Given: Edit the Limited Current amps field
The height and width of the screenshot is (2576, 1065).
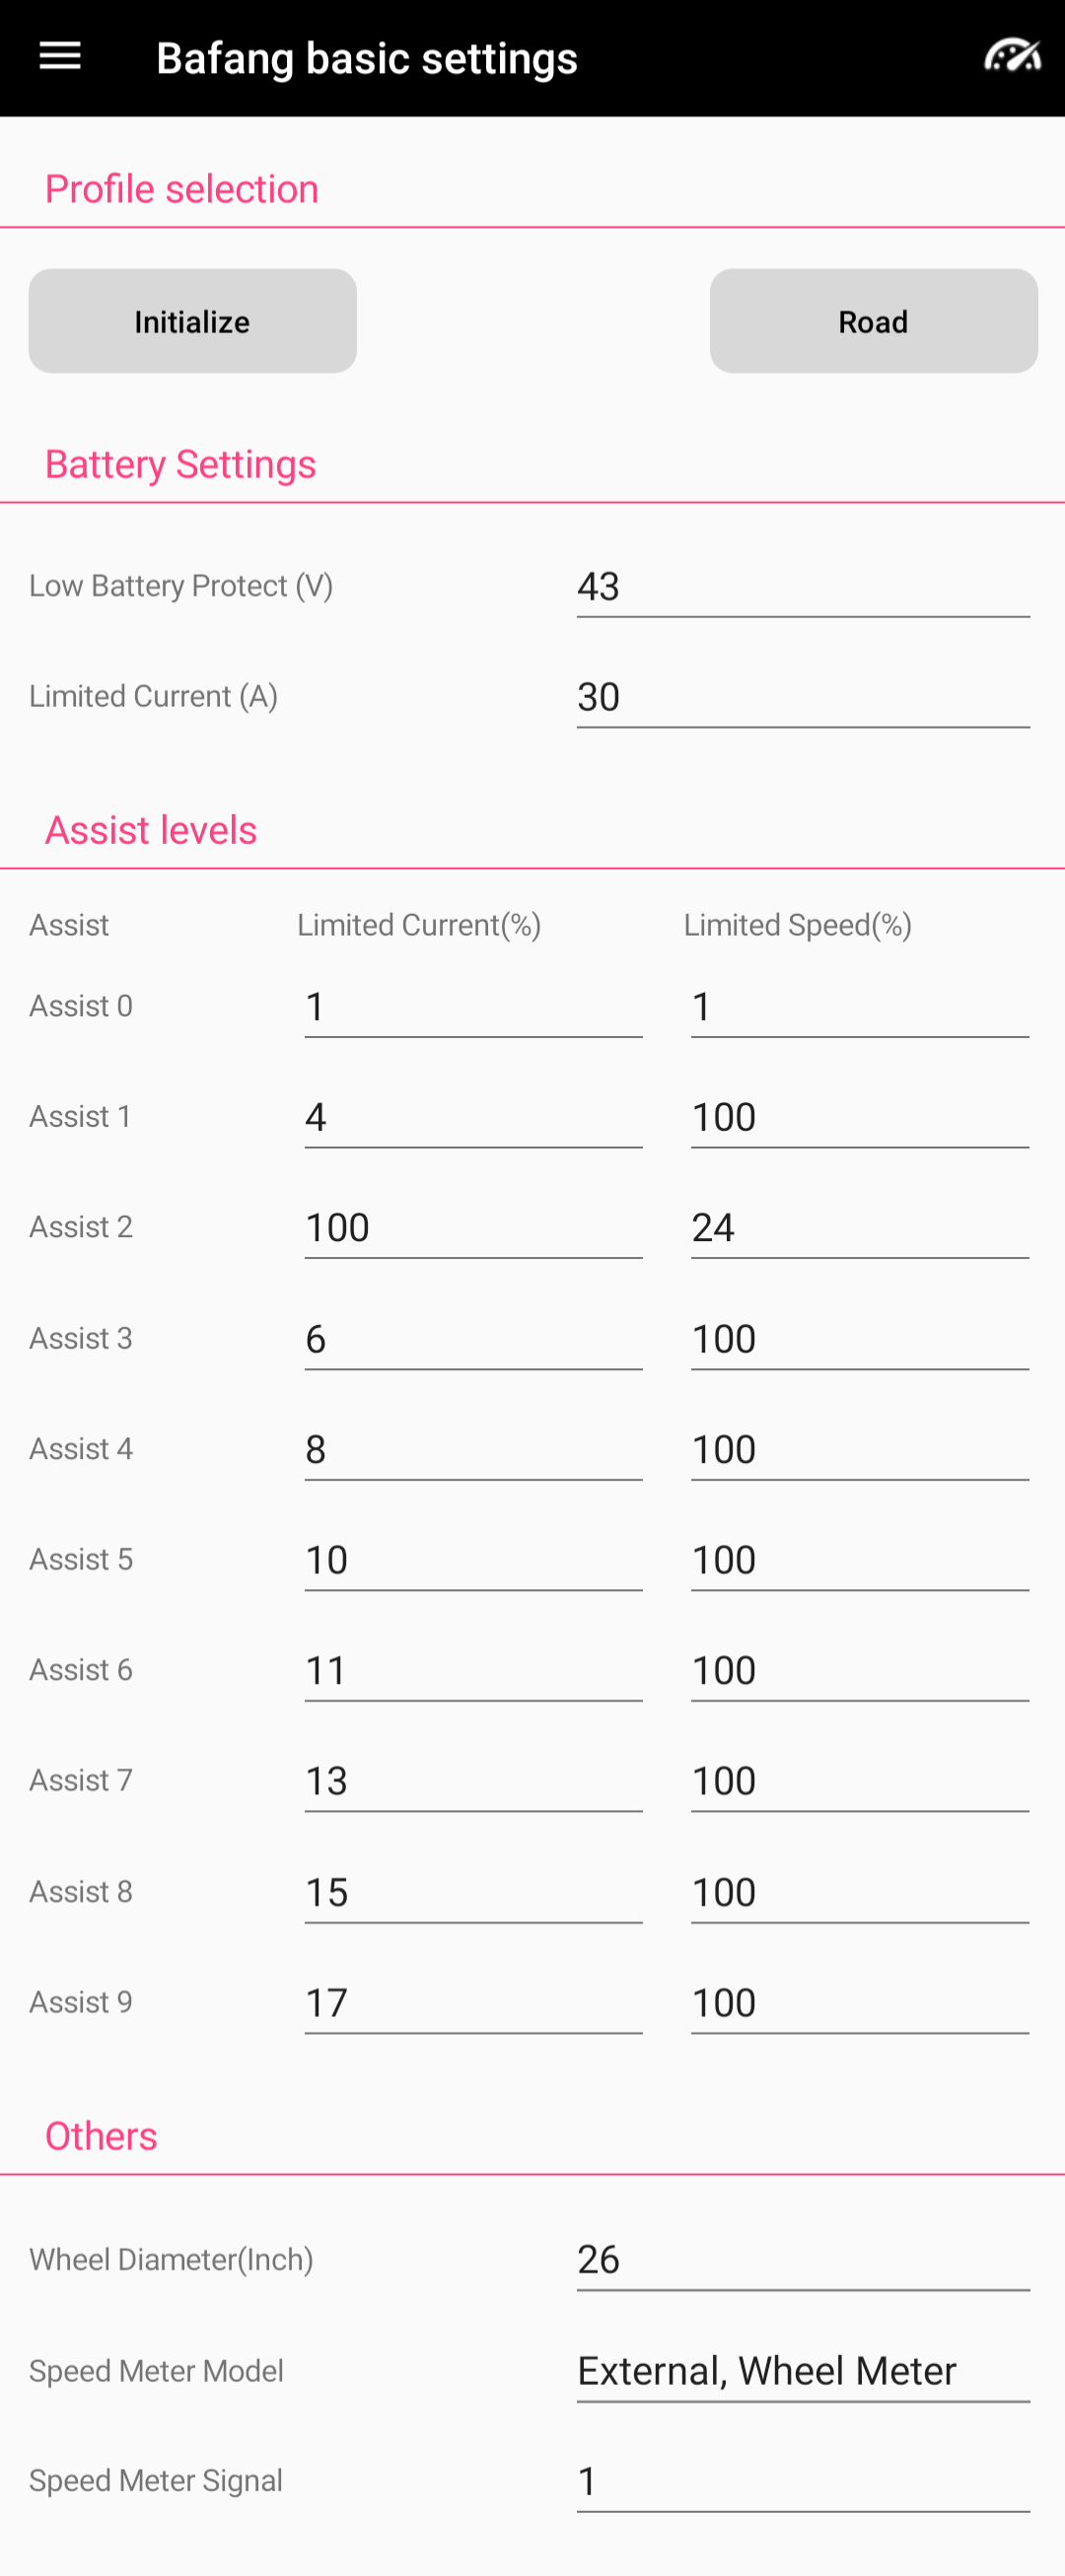Looking at the screenshot, I should pos(802,697).
